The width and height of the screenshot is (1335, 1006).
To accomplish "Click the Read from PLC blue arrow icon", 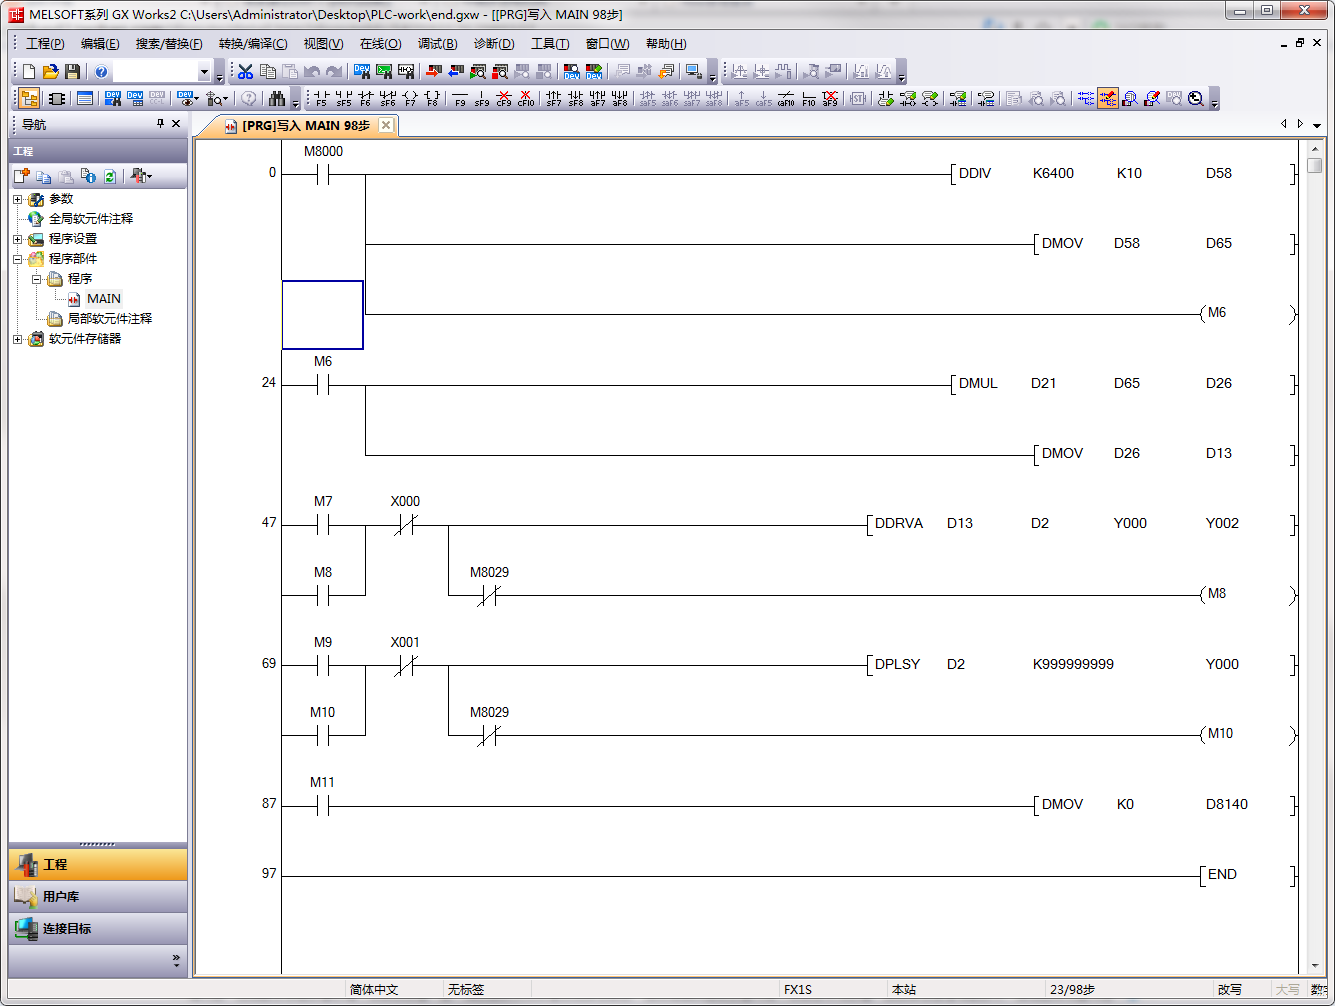I will coord(455,72).
